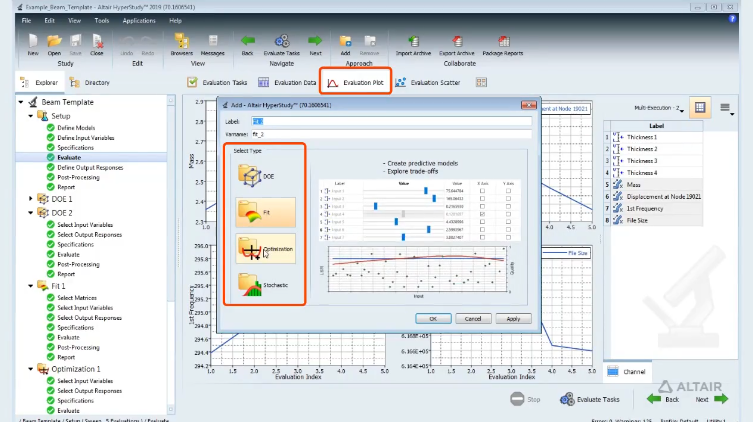Click the blue help icon top right
Viewport: 753px width, 422px height.
[x=732, y=19]
